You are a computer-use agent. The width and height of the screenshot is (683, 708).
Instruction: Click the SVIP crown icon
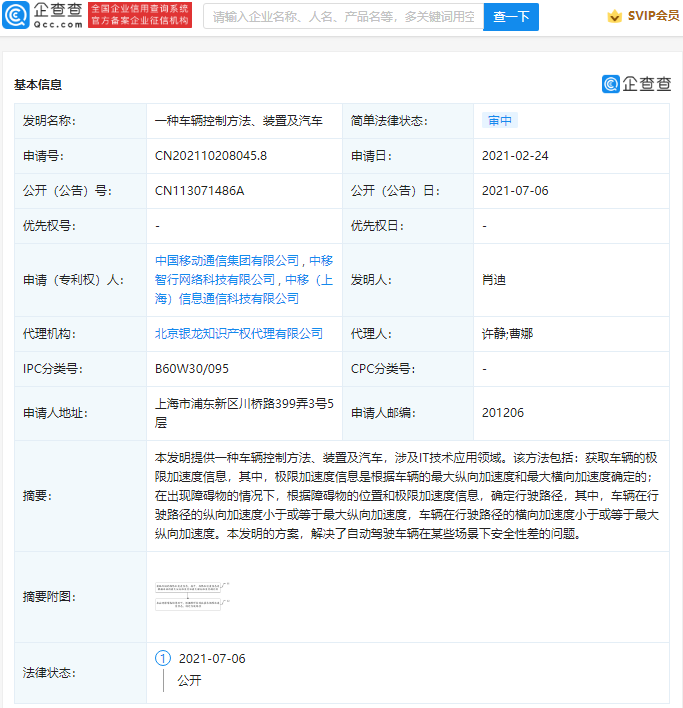614,17
